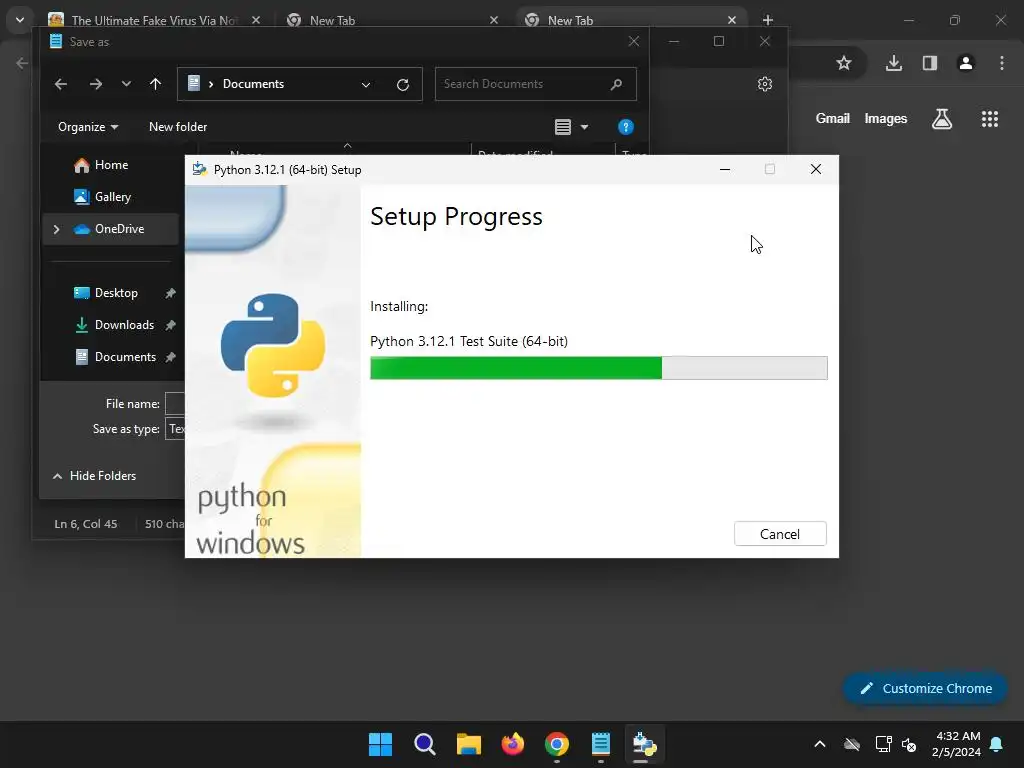This screenshot has width=1024, height=768.
Task: Open a new Chrome tab
Action: (x=768, y=20)
